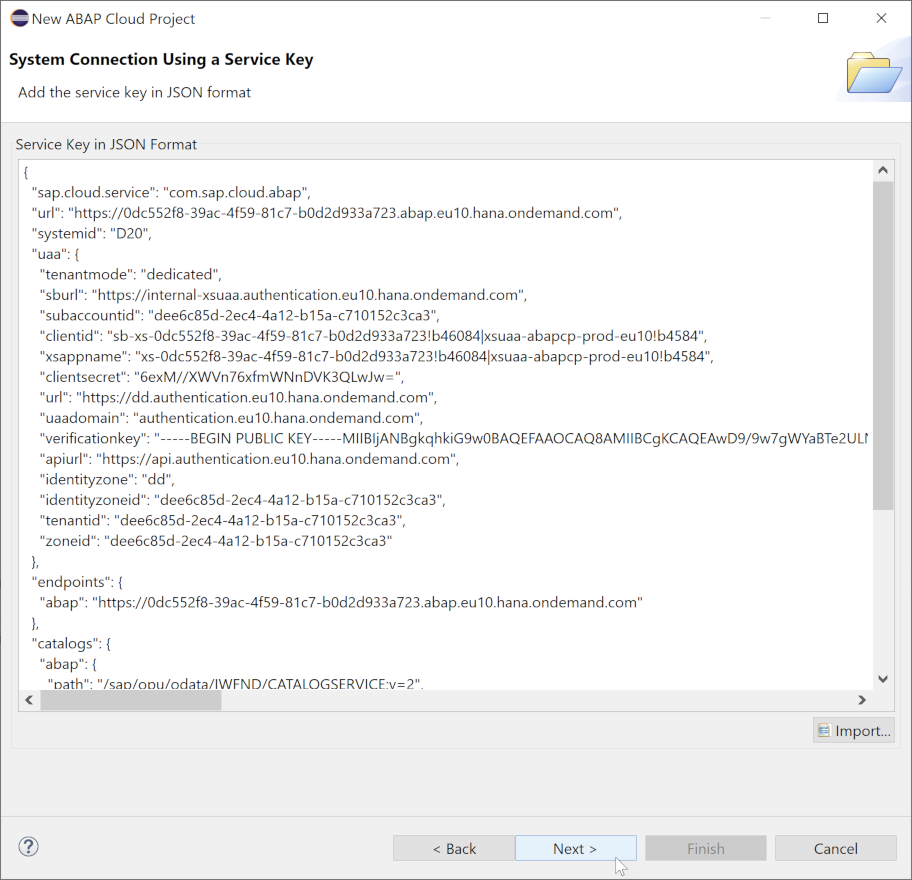Click the "verificationkey" line

(454, 438)
